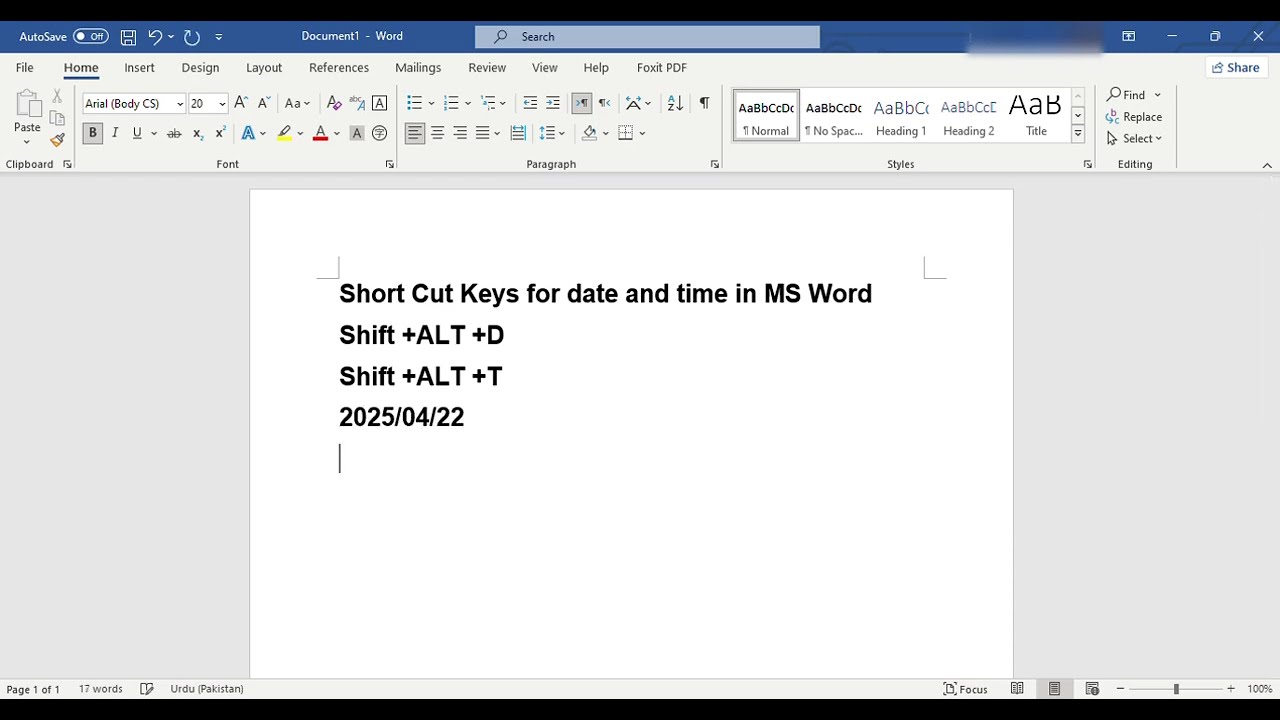Click the Enclose Characters icon

pos(379,133)
